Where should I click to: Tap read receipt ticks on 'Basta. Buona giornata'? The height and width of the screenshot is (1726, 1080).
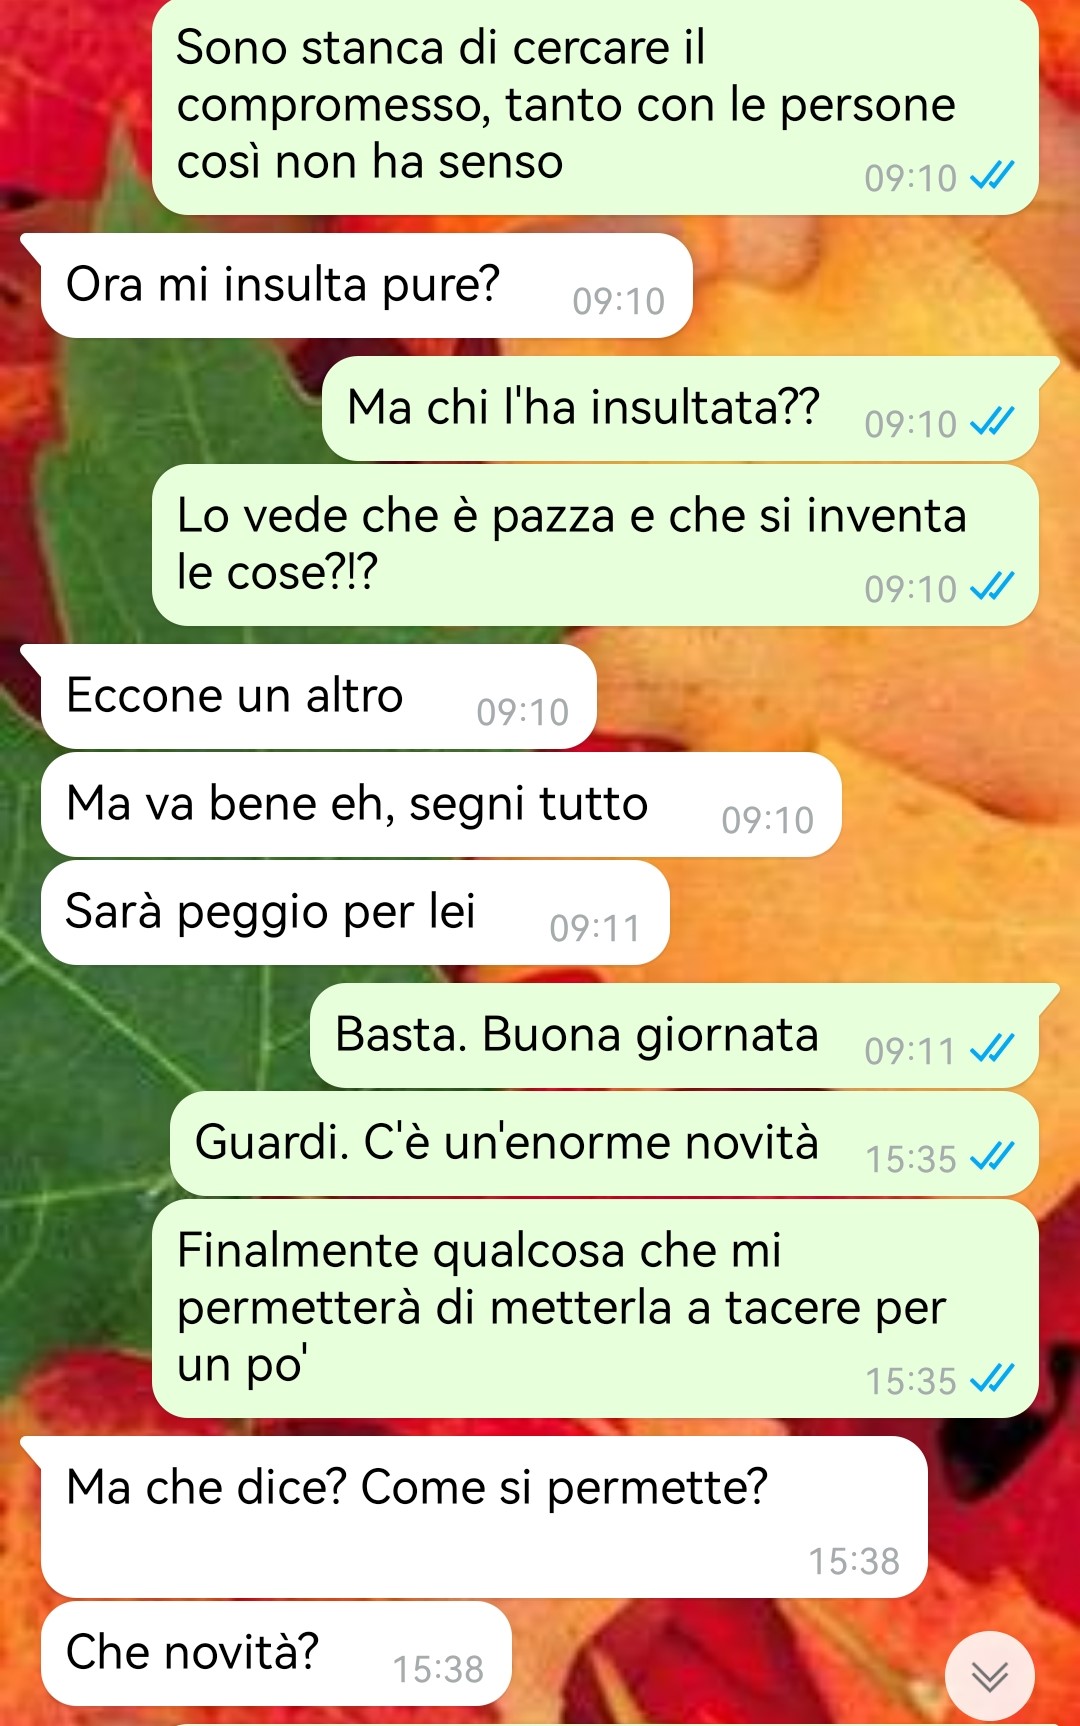(x=992, y=1049)
